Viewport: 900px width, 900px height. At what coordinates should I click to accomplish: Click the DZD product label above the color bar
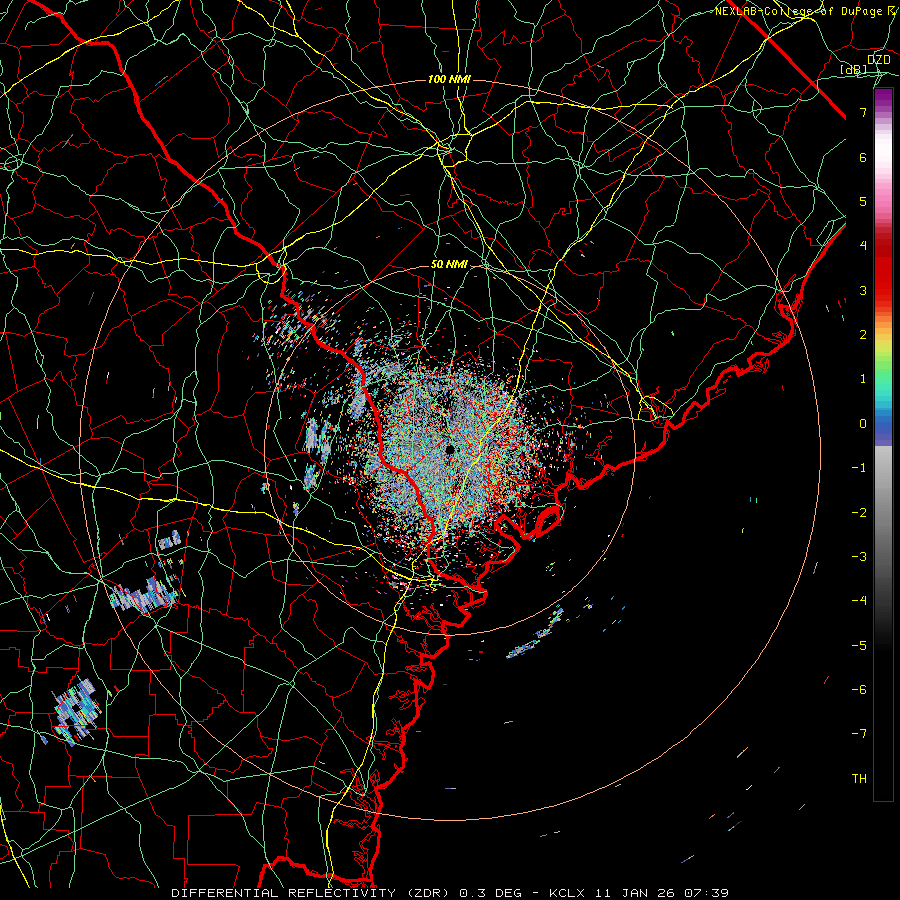point(878,60)
